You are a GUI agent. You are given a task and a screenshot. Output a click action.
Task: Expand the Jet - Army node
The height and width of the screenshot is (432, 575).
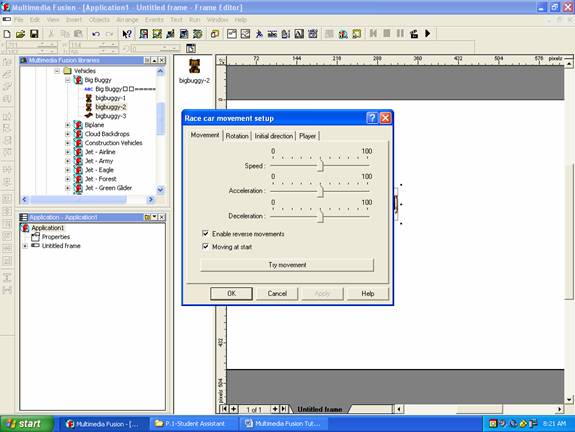pos(67,161)
